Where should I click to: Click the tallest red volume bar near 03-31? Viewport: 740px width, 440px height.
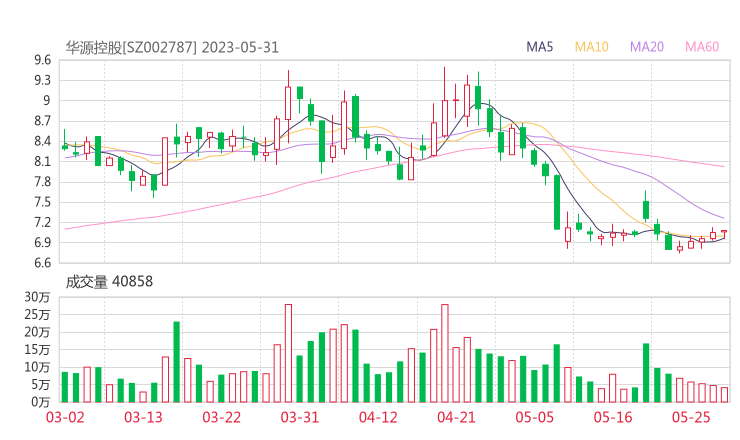[x=288, y=353]
